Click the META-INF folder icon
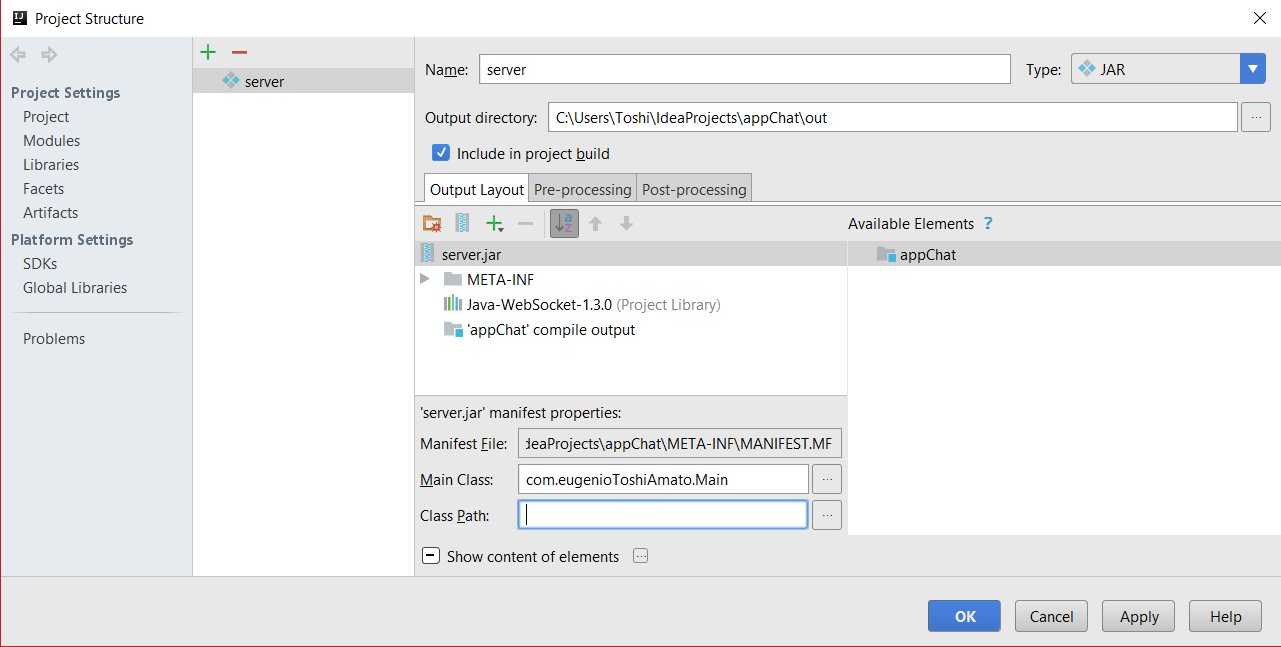 (453, 279)
